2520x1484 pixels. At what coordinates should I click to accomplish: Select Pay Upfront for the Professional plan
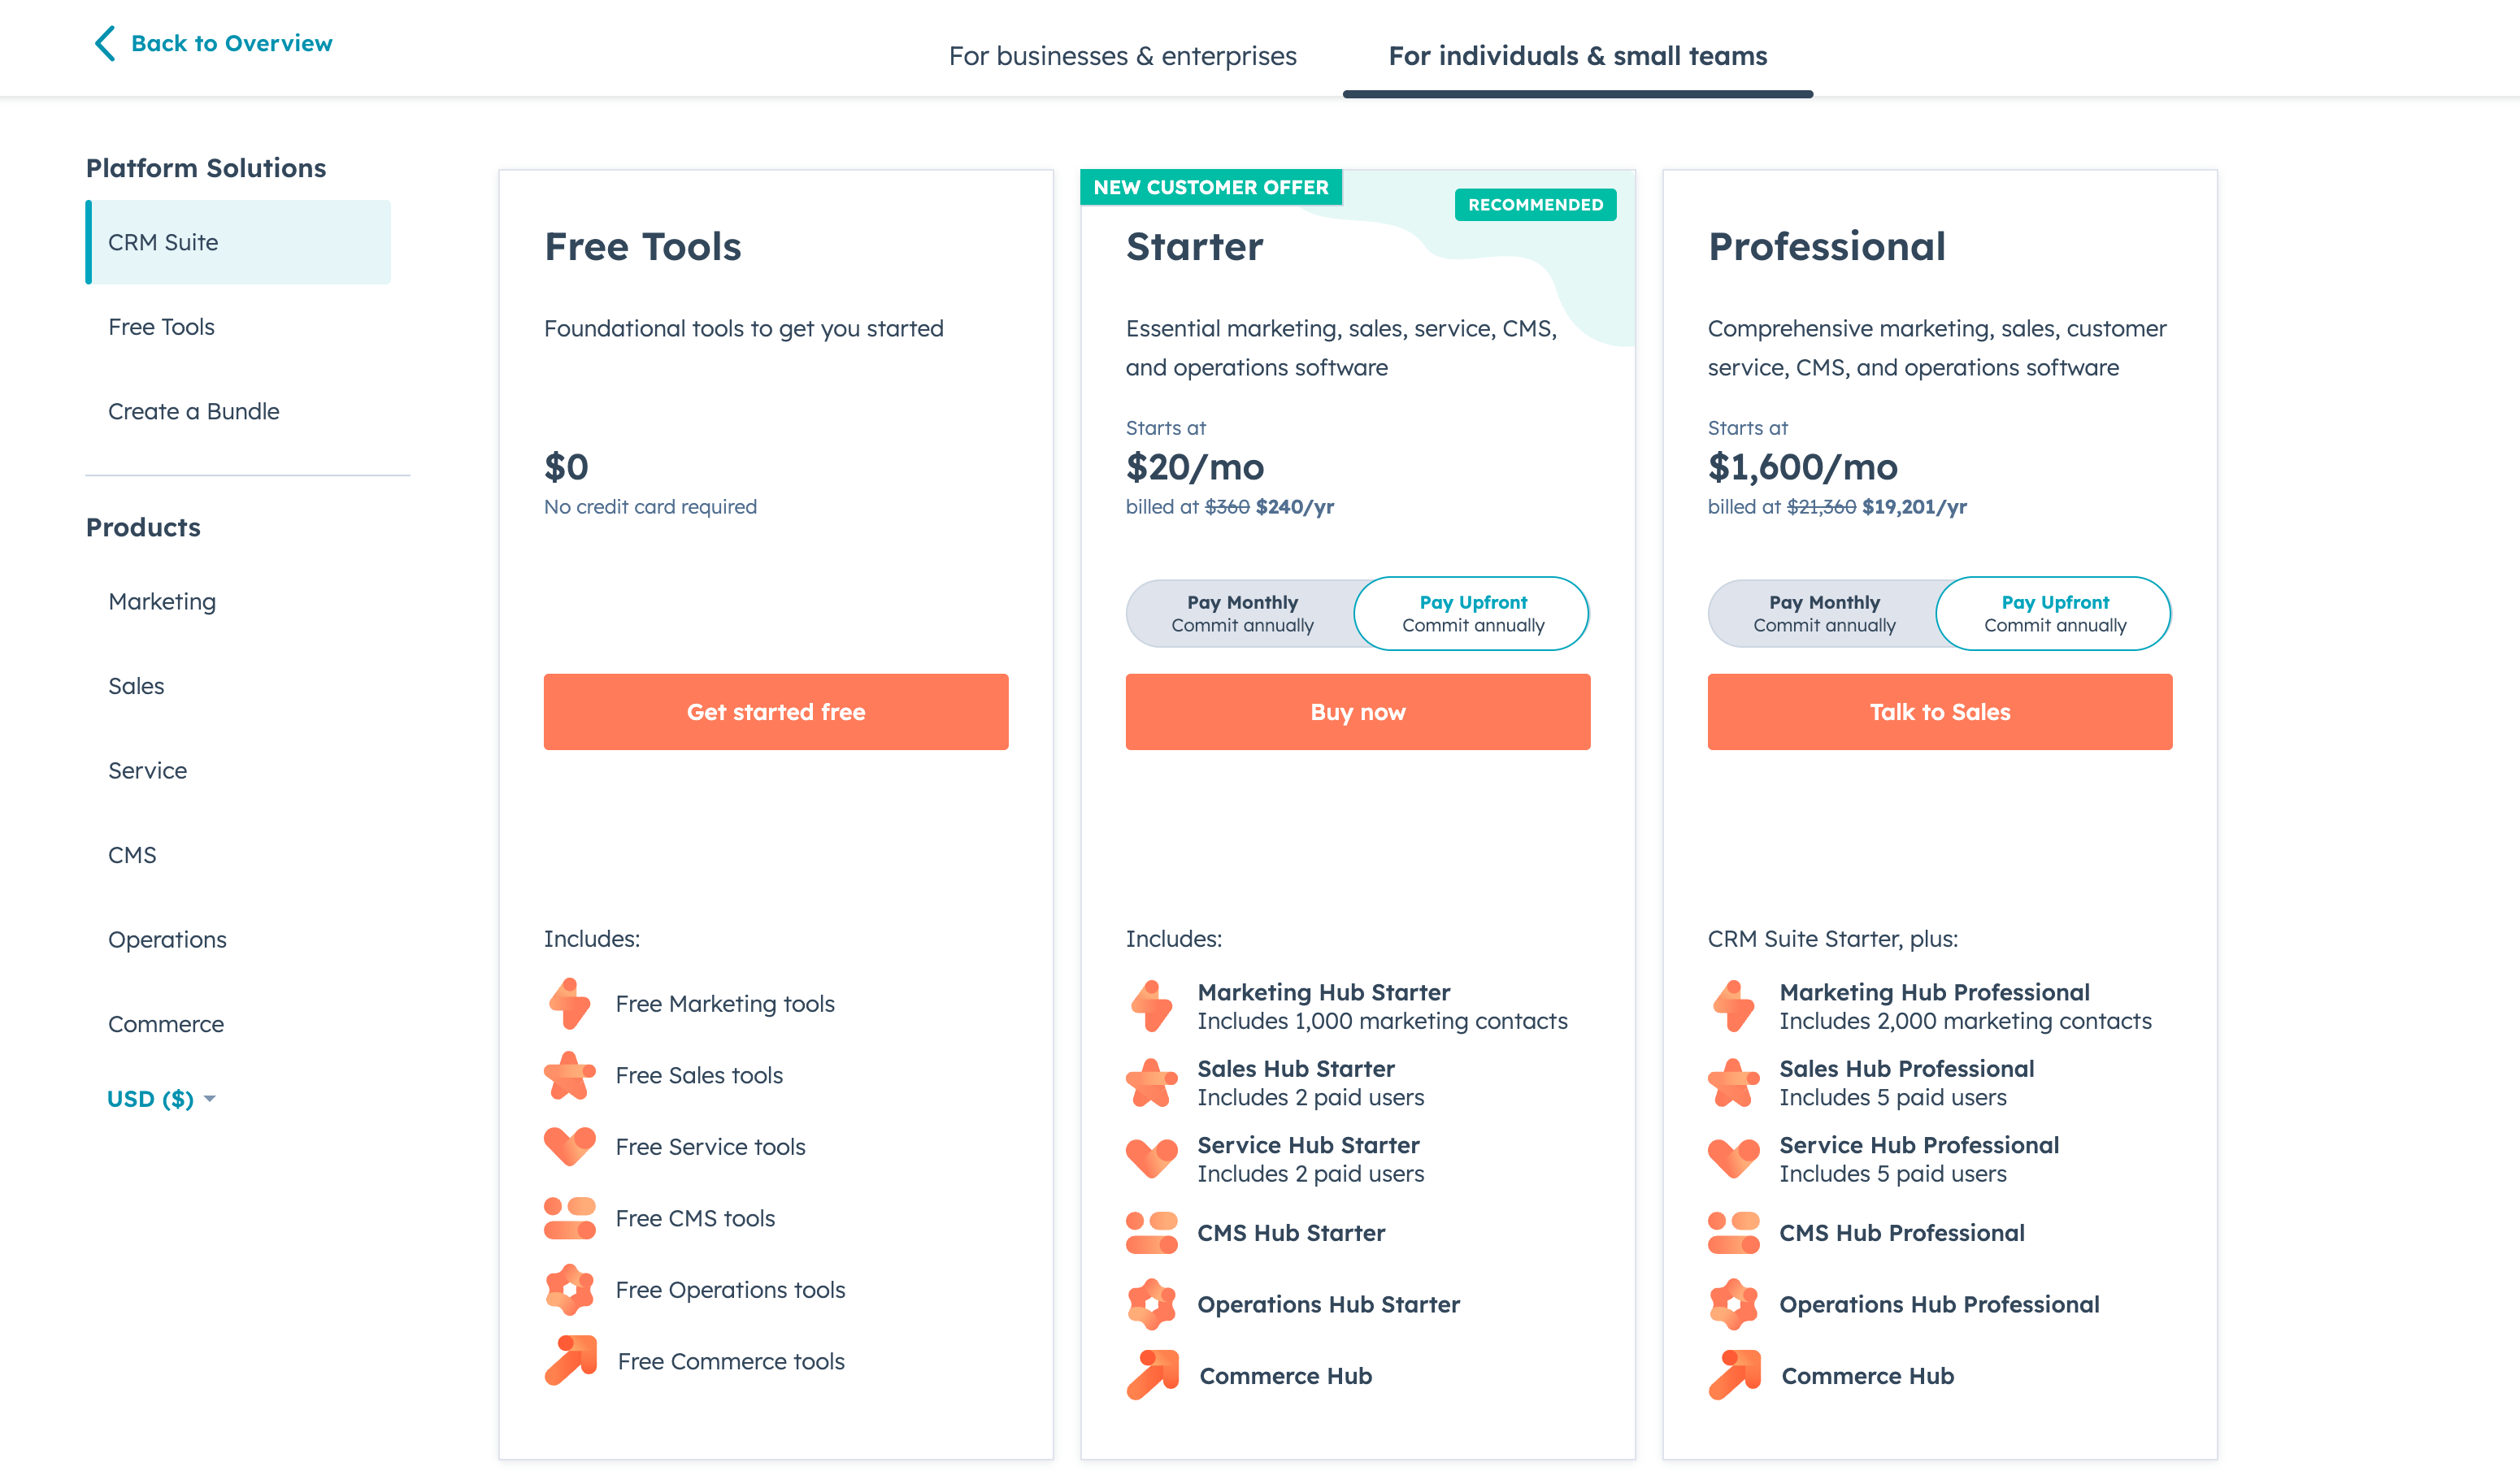coord(2054,613)
